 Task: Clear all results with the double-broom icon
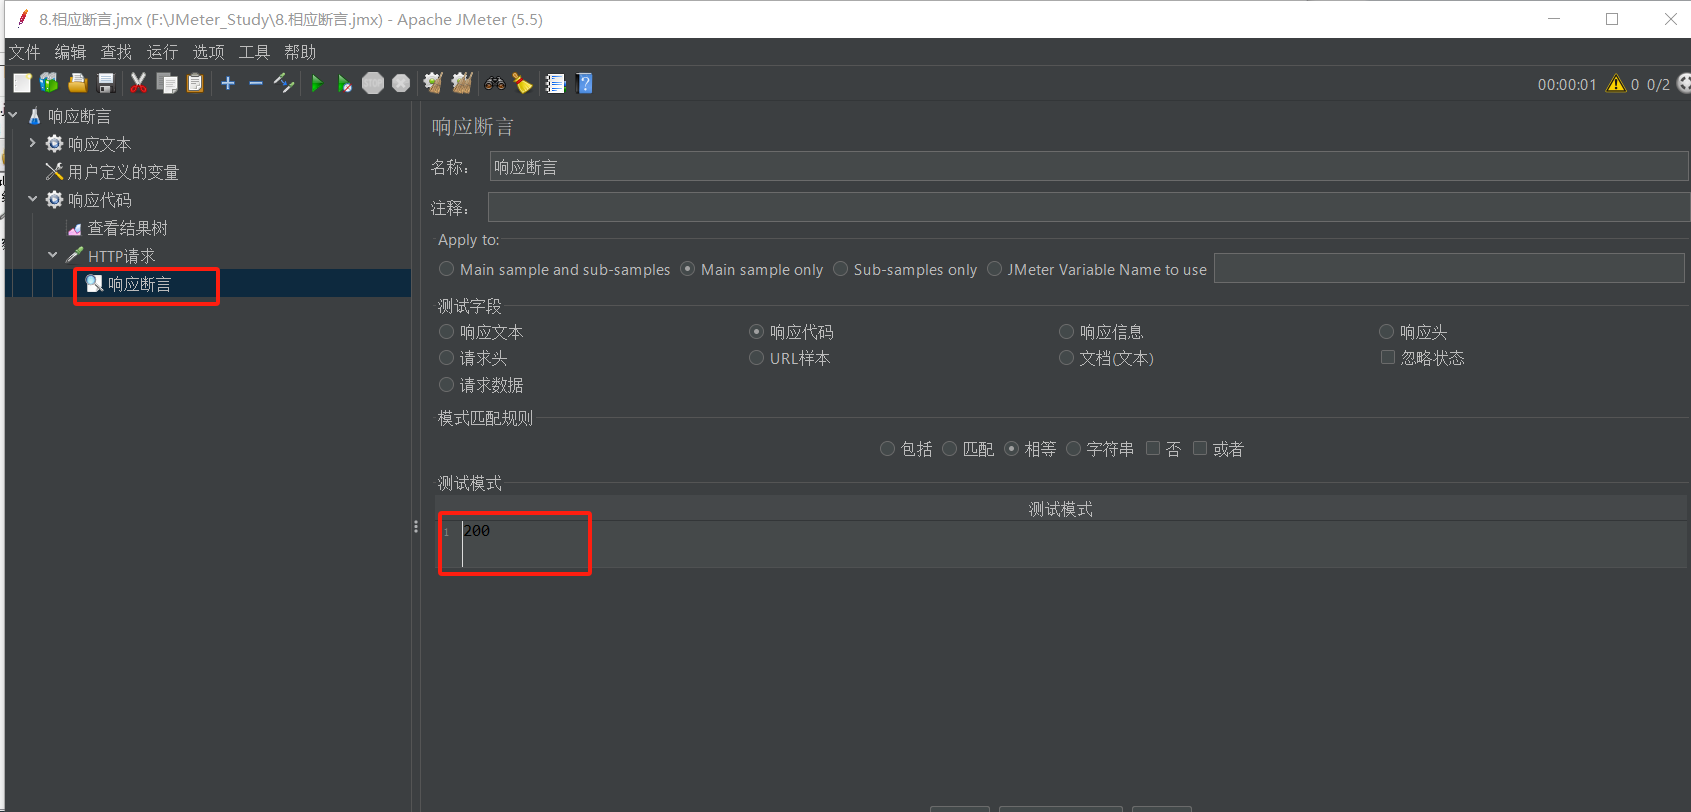coord(462,83)
